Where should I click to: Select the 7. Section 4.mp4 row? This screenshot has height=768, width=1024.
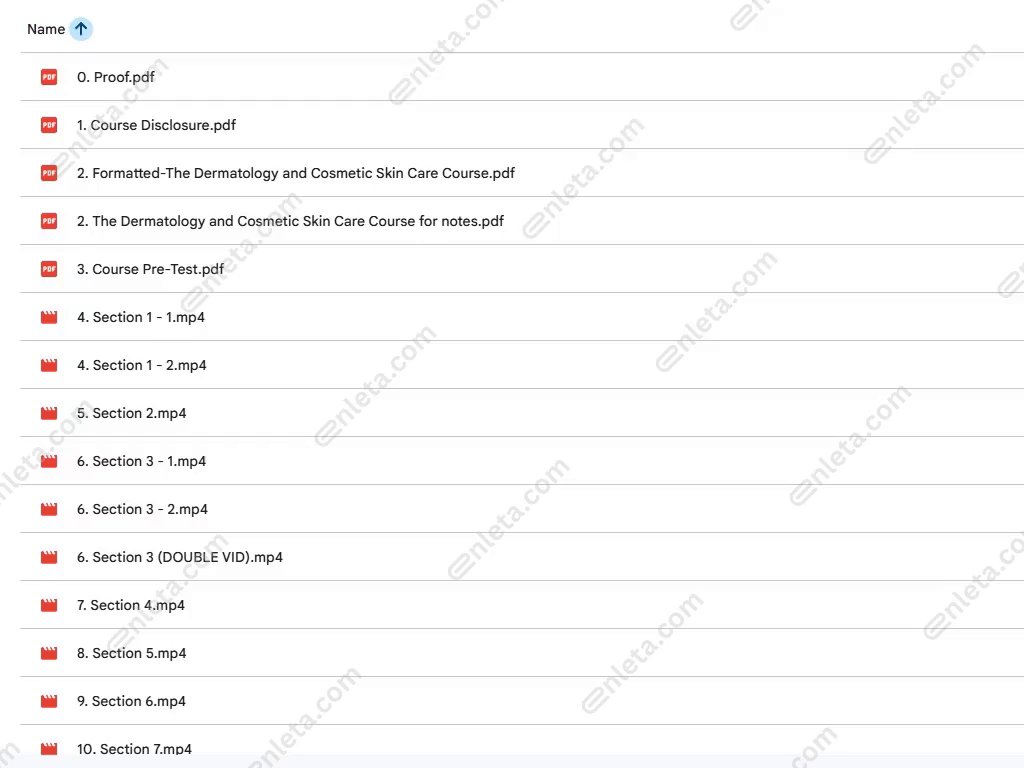coord(131,605)
